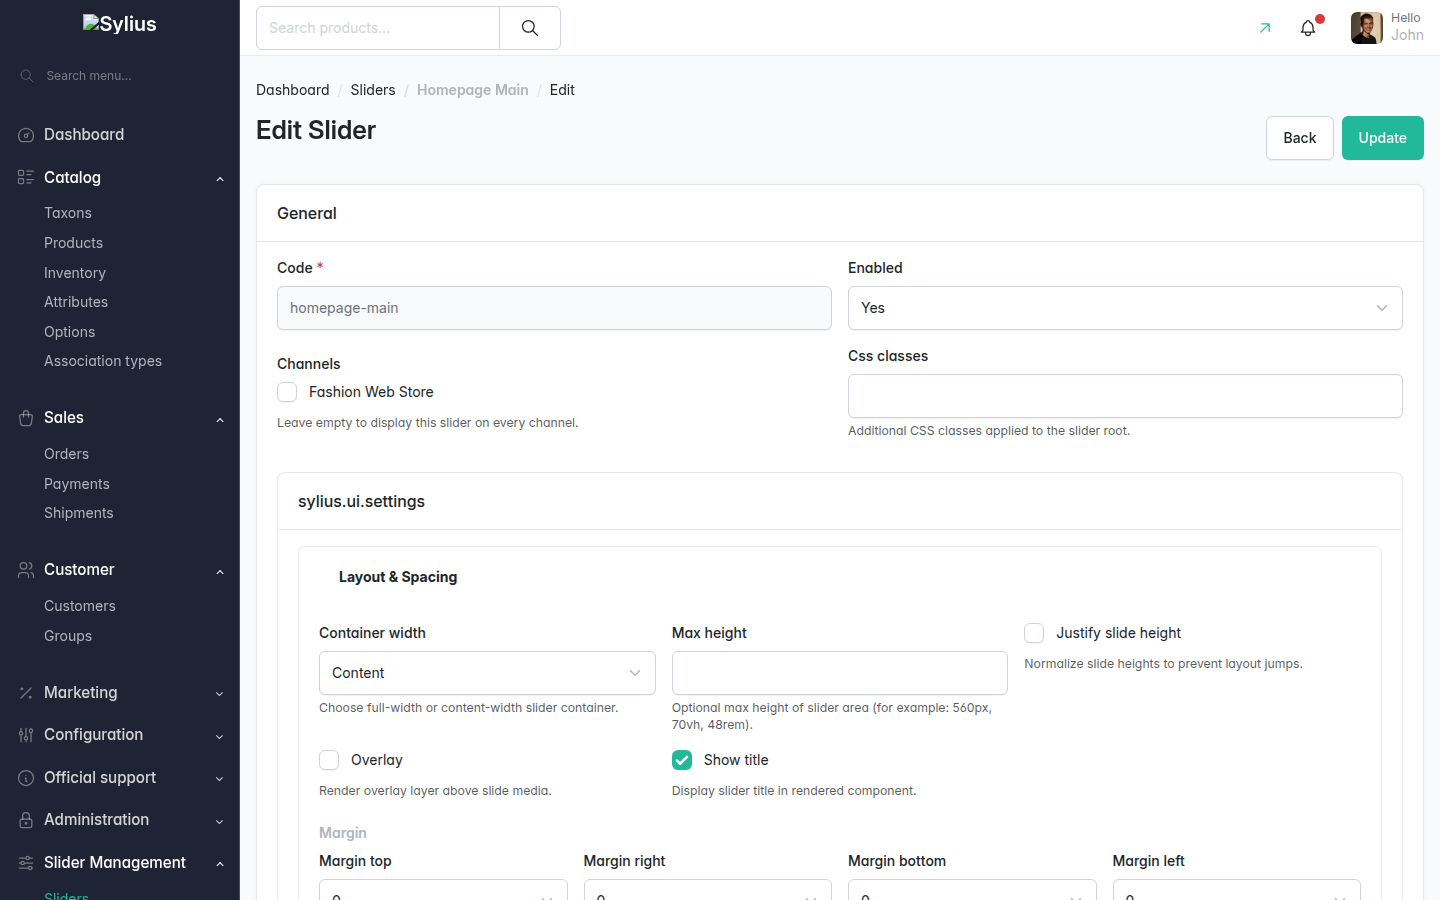This screenshot has width=1440, height=900.
Task: Open Shipments in the sidebar
Action: [x=79, y=513]
